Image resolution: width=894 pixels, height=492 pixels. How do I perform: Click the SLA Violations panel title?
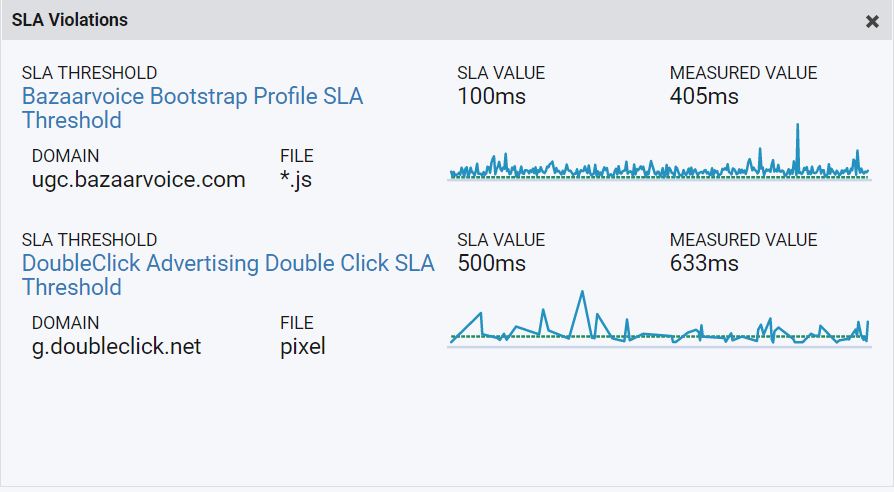tap(70, 20)
